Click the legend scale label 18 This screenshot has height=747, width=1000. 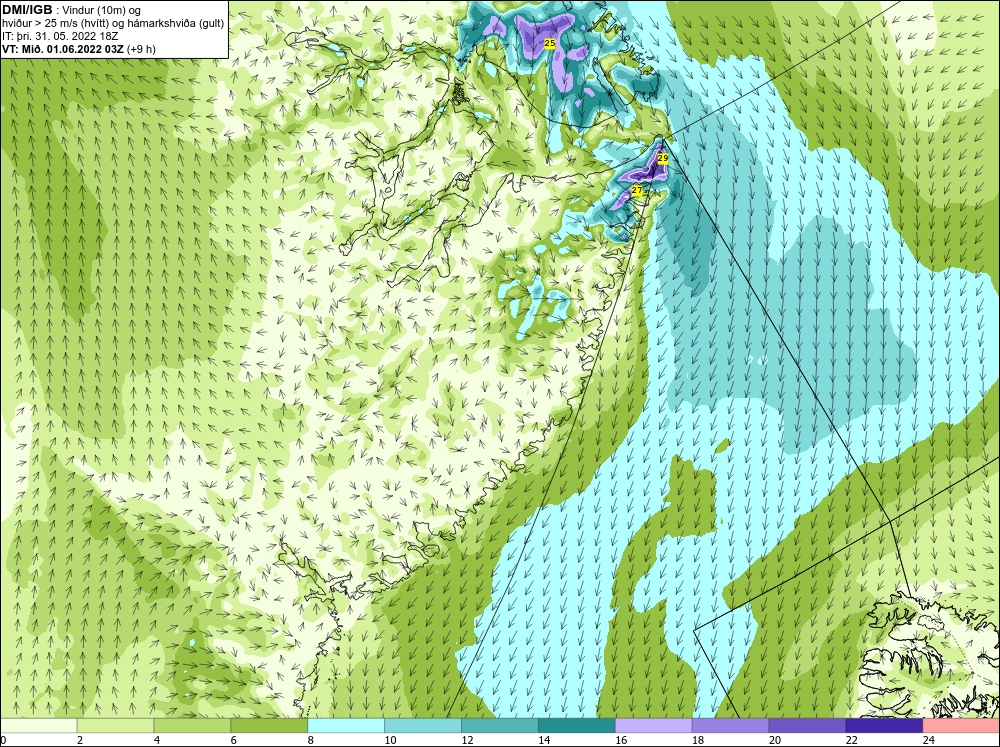pos(698,740)
